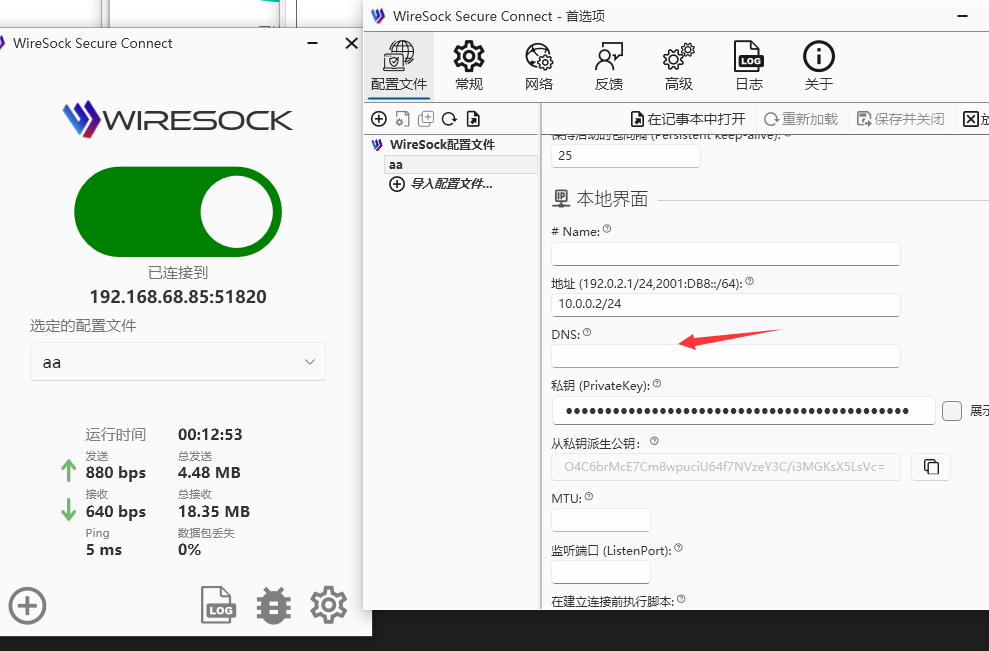Click the empty DNS input field
This screenshot has width=989, height=651.
click(x=725, y=356)
